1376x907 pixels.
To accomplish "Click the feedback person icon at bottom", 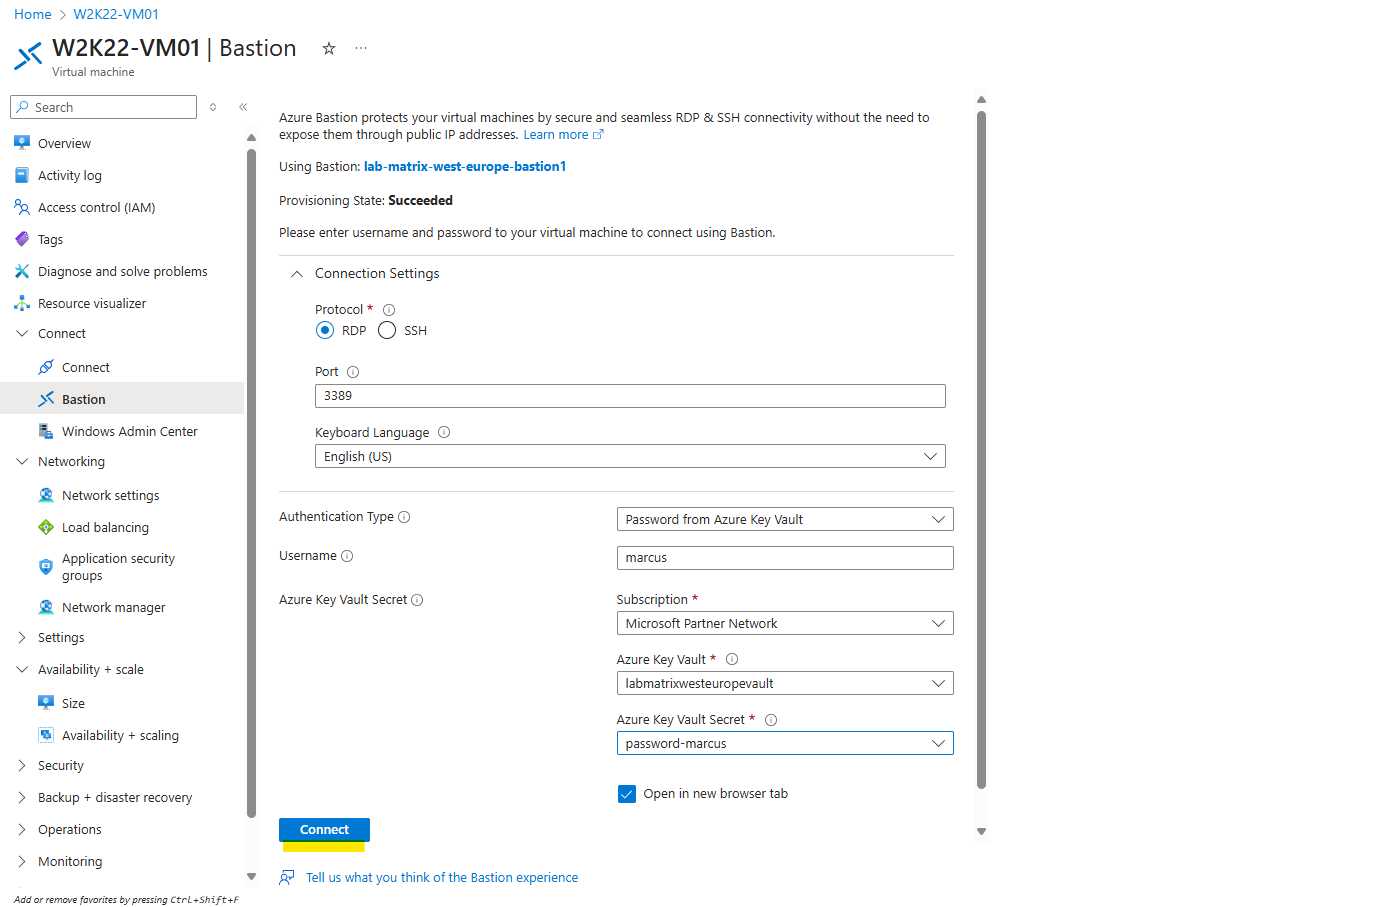I will (287, 877).
